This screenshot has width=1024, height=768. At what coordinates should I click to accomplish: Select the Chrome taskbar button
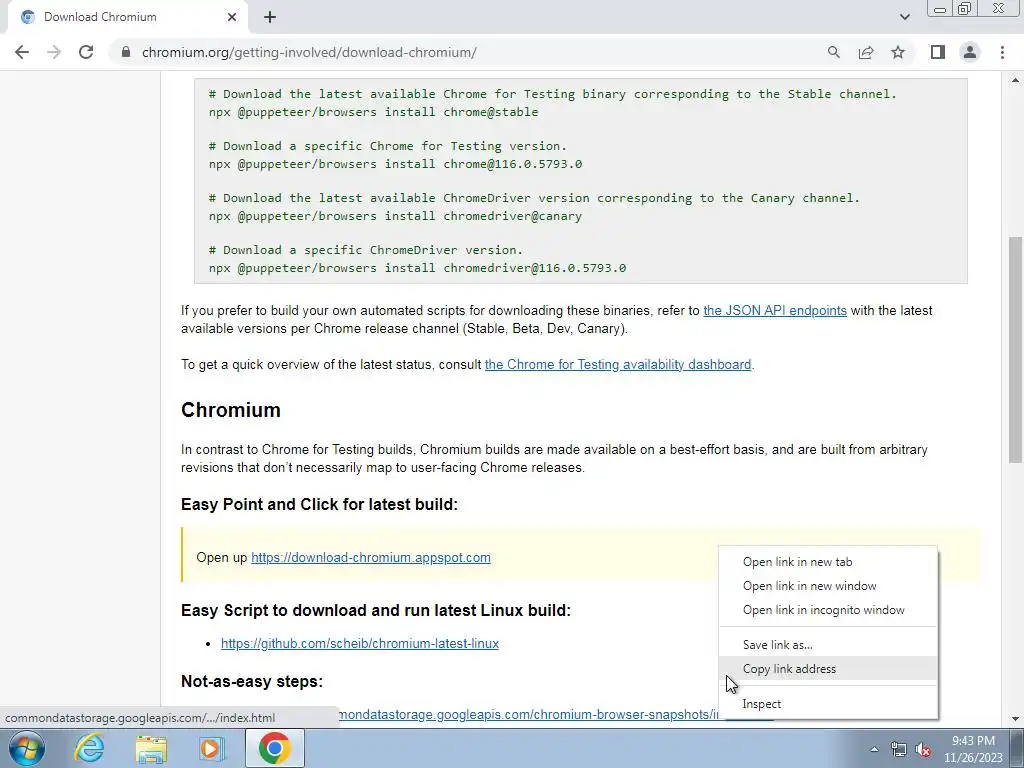click(x=274, y=748)
